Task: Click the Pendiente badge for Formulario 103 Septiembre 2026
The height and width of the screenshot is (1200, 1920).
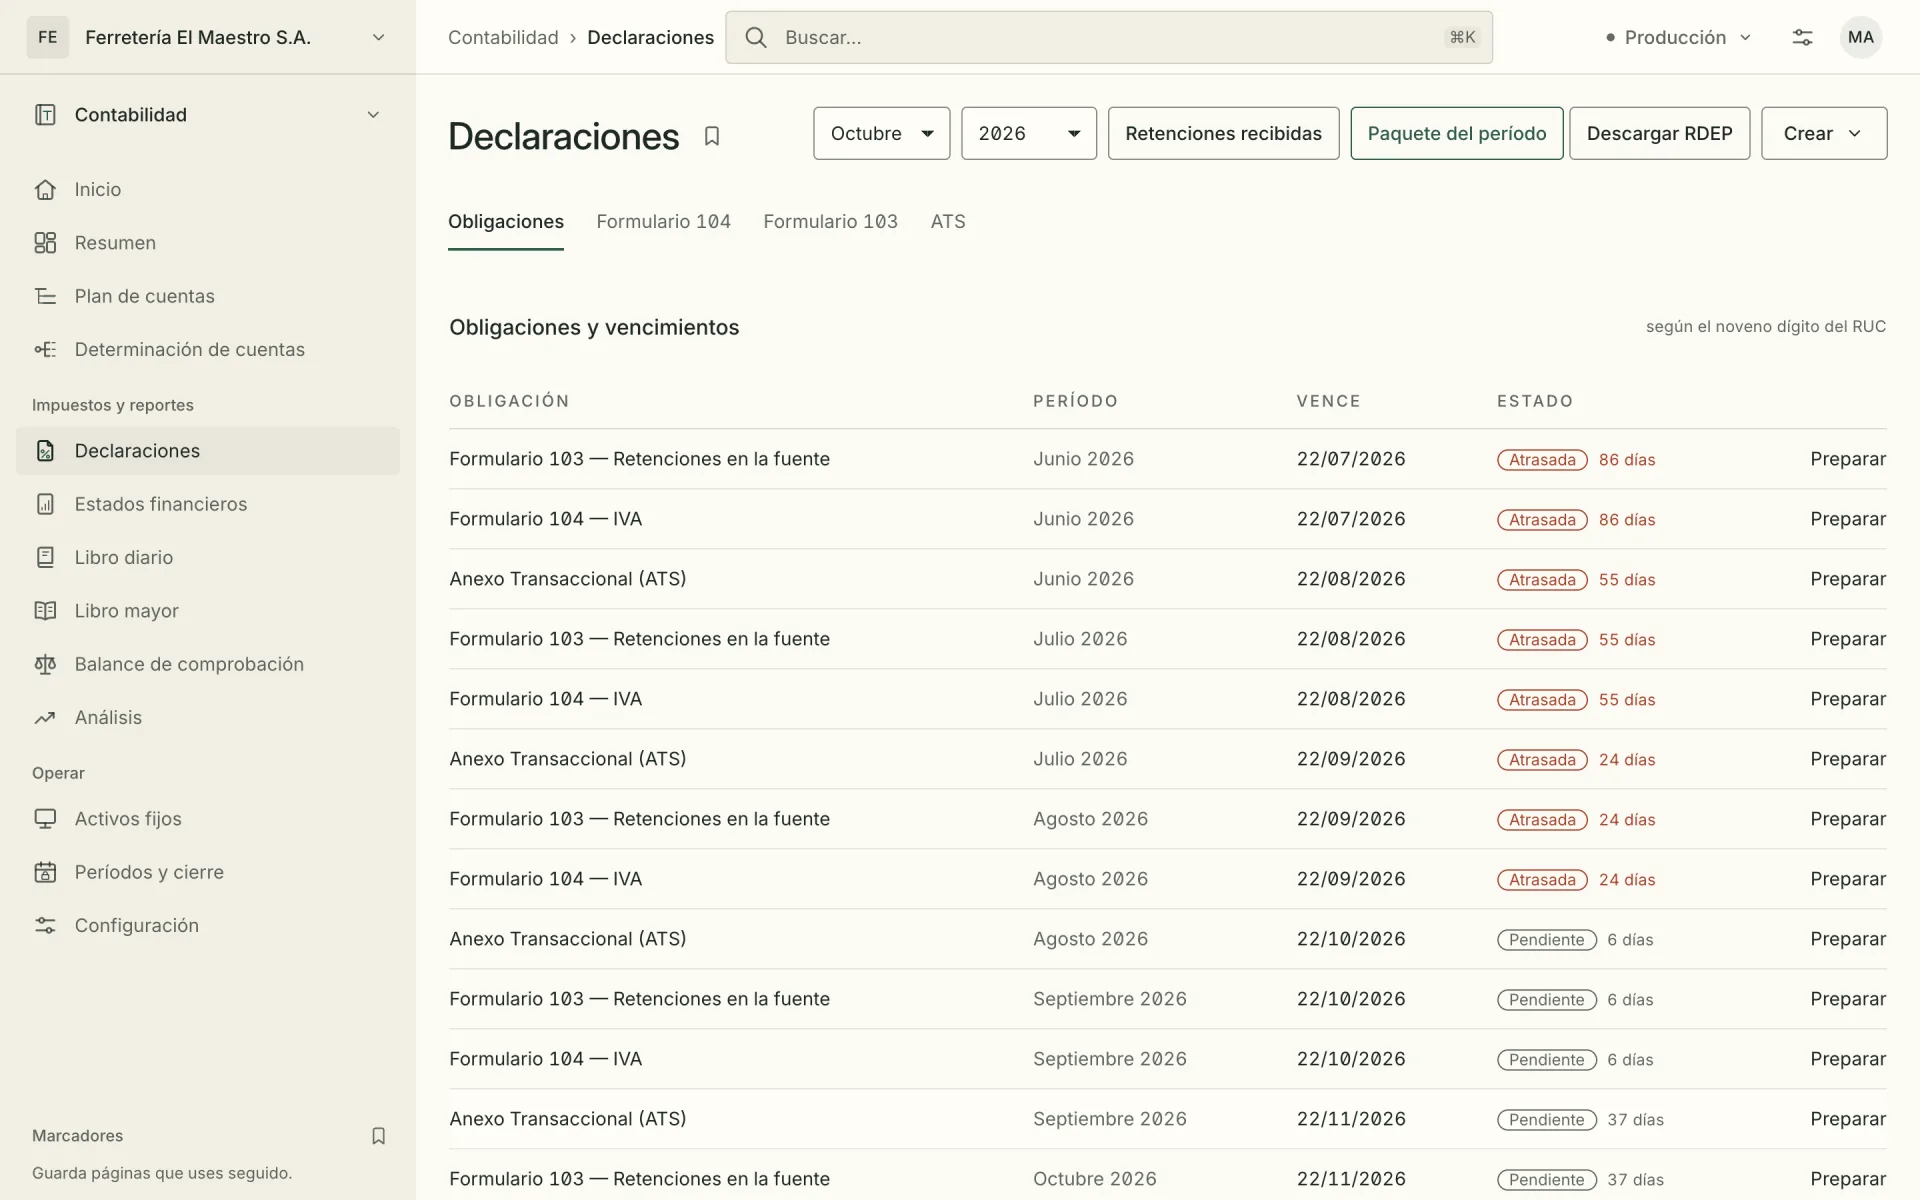Action: (1546, 1000)
